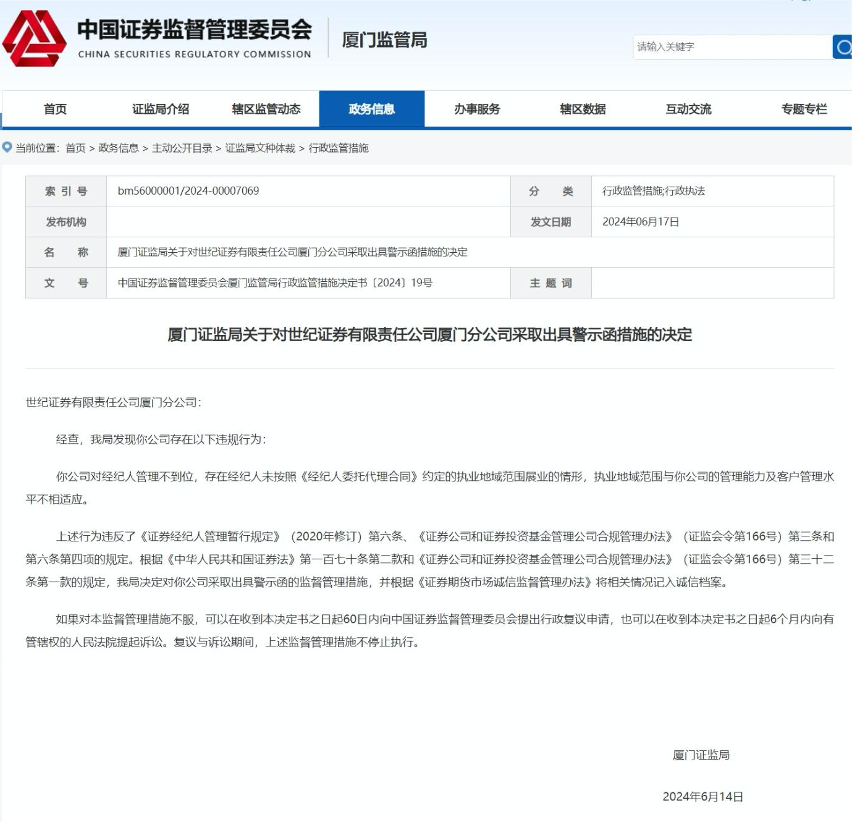Screen dimensions: 852x822
Task: Click the CHINA SECURITIES REGULATORY COMMISSION subtitle
Action: click(195, 54)
